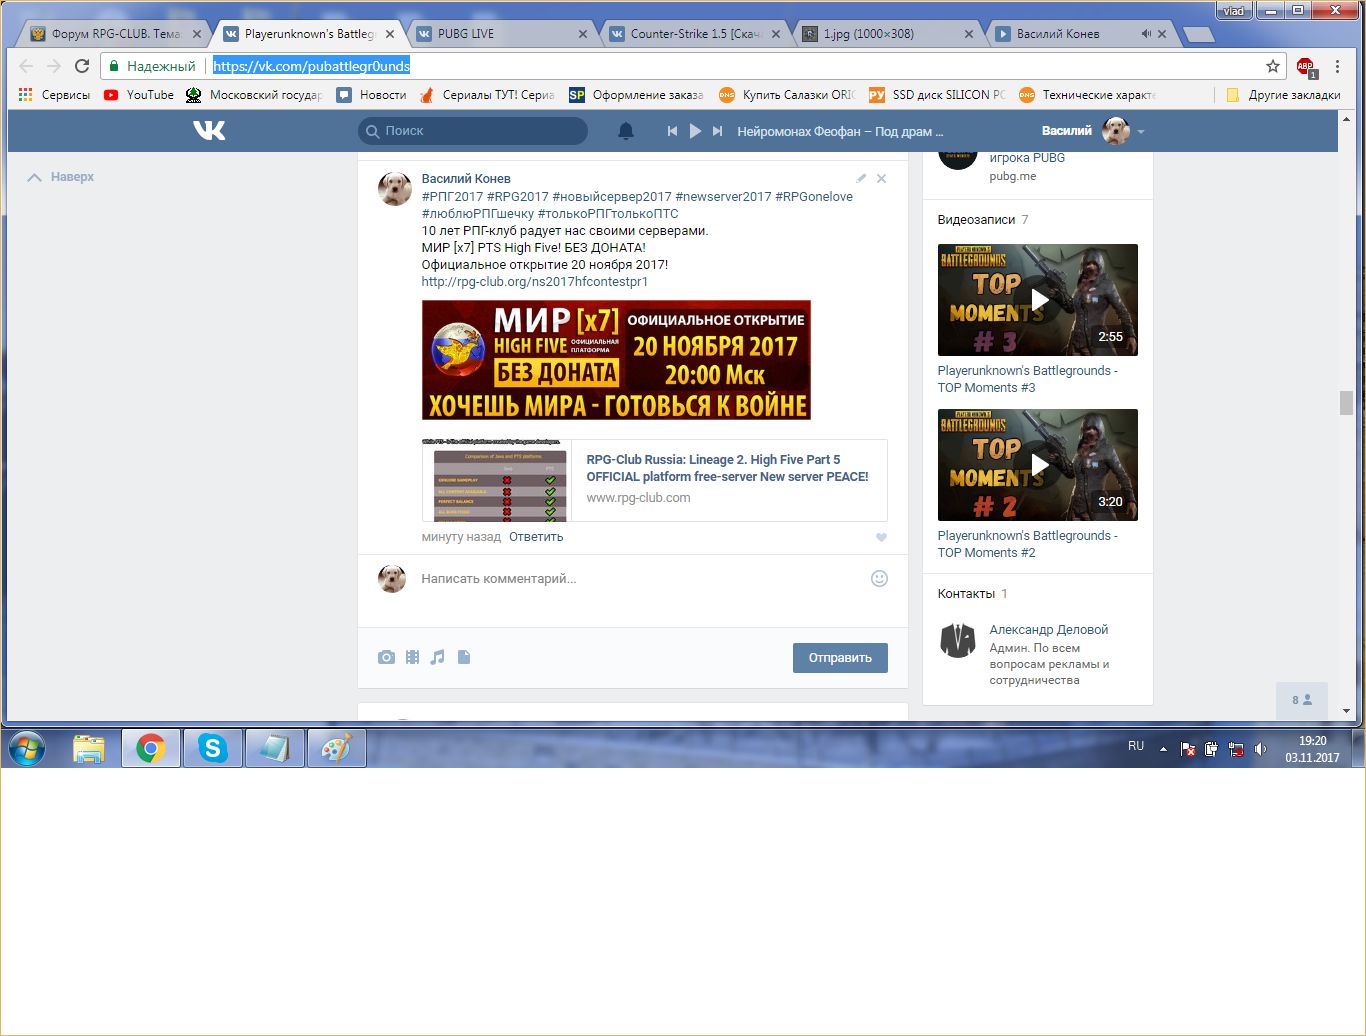The width and height of the screenshot is (1366, 1036).
Task: Open the RPG-Club Russia: Lineage 2 link preview
Action: 655,481
